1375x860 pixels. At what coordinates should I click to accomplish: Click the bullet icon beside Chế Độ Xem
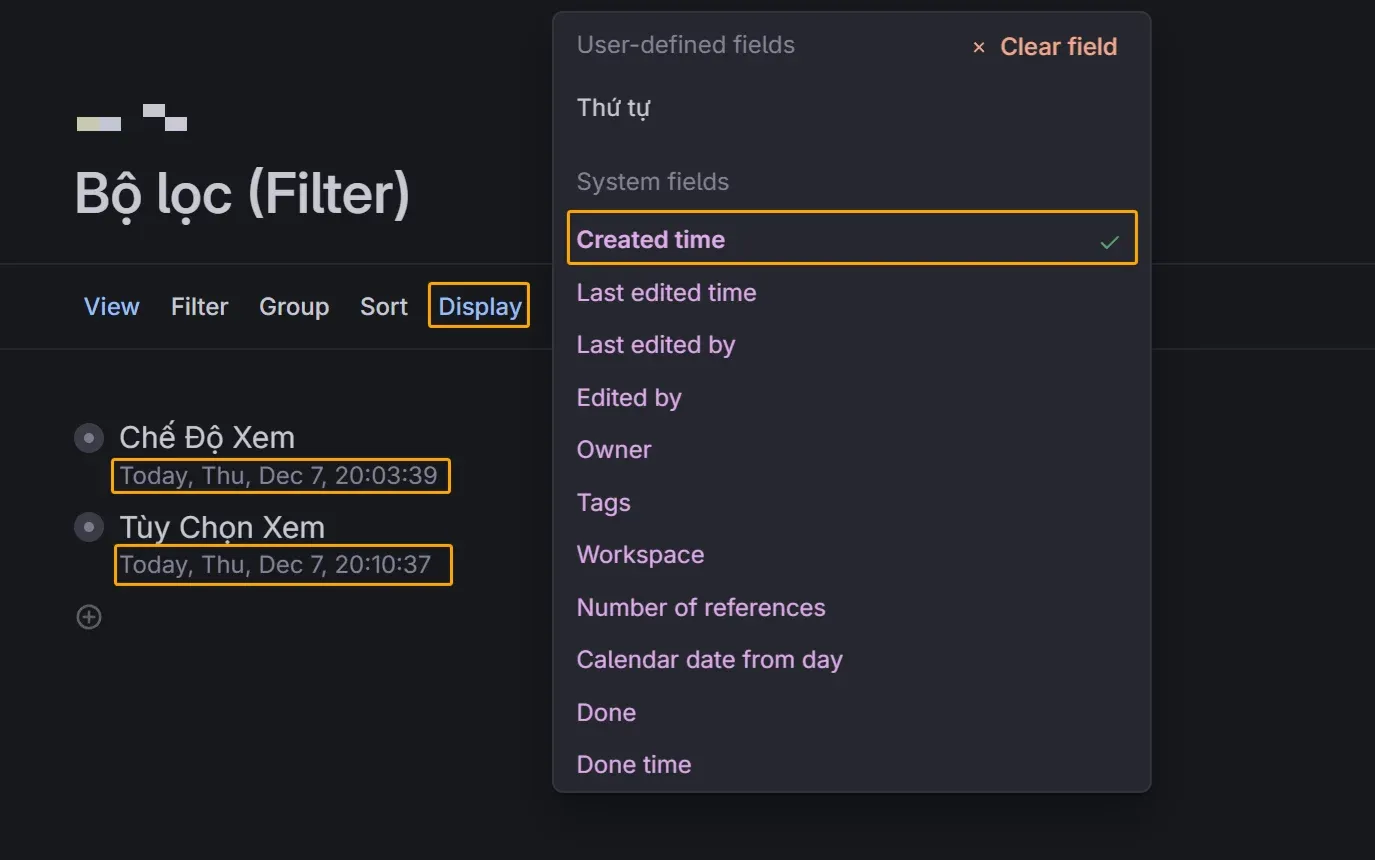pos(89,437)
